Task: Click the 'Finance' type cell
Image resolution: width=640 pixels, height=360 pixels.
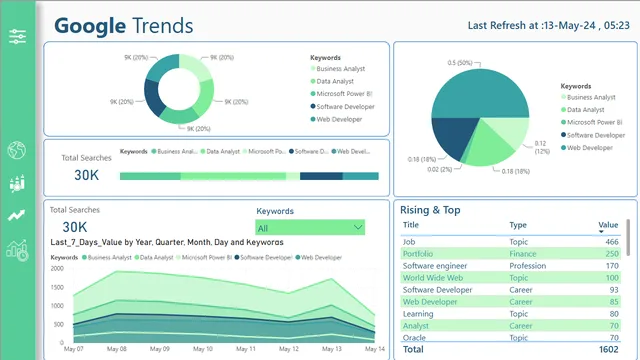Action: (522, 254)
